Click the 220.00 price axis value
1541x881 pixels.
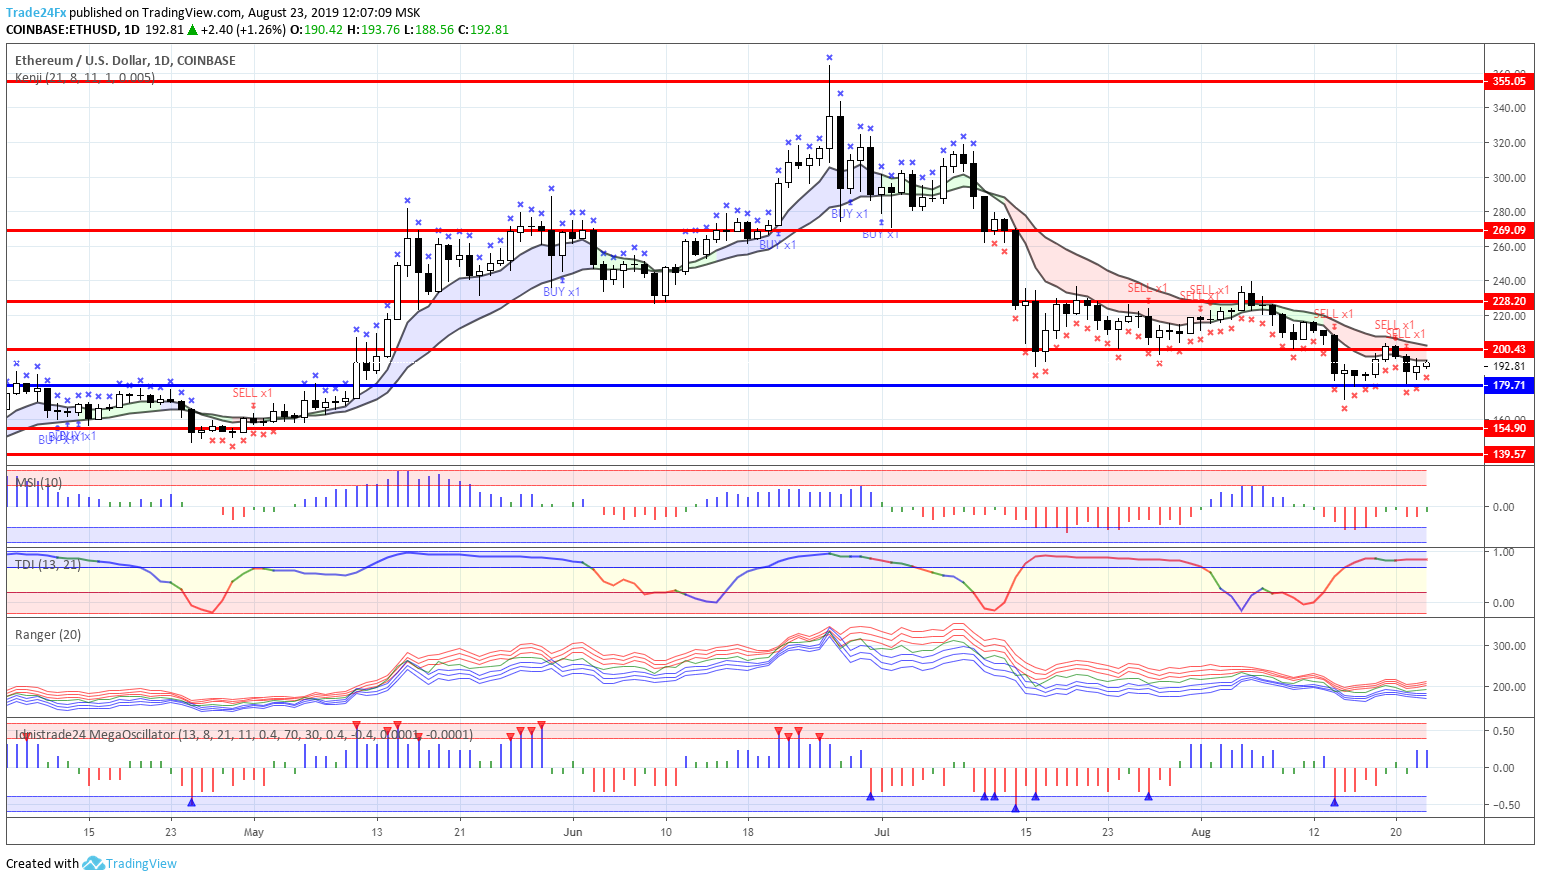click(1509, 316)
